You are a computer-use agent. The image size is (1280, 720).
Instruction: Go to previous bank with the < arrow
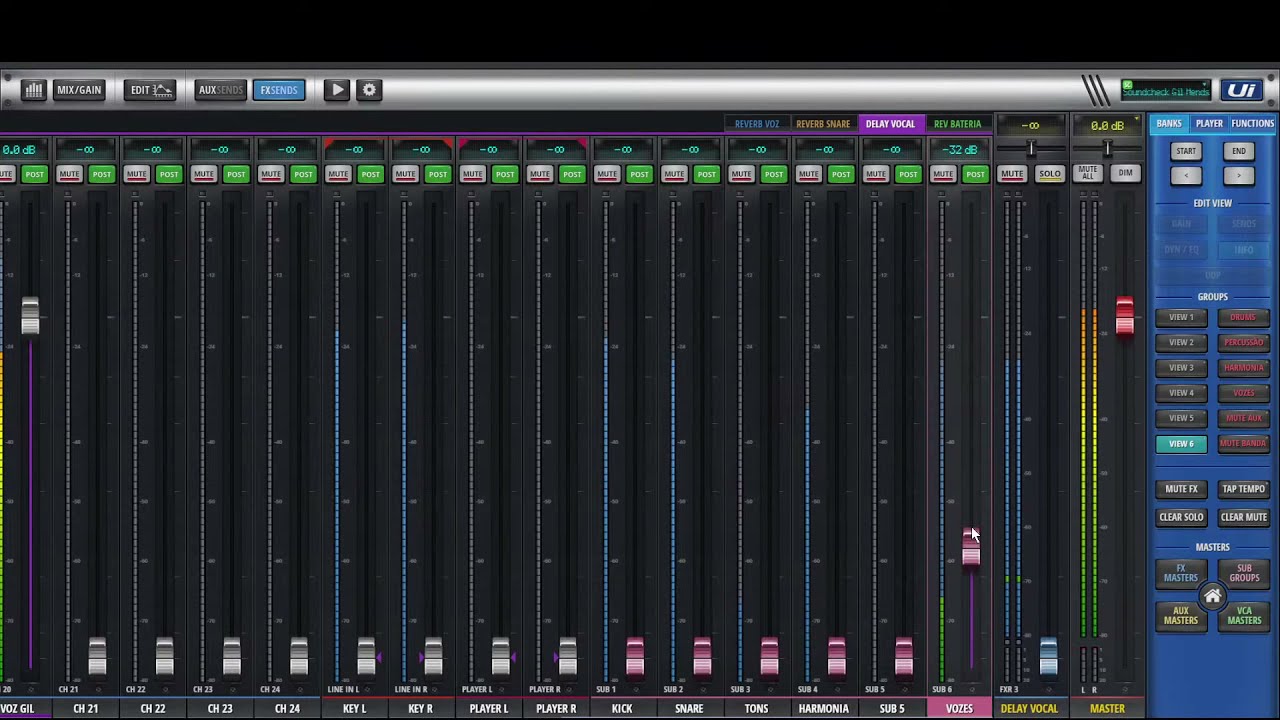[1186, 175]
